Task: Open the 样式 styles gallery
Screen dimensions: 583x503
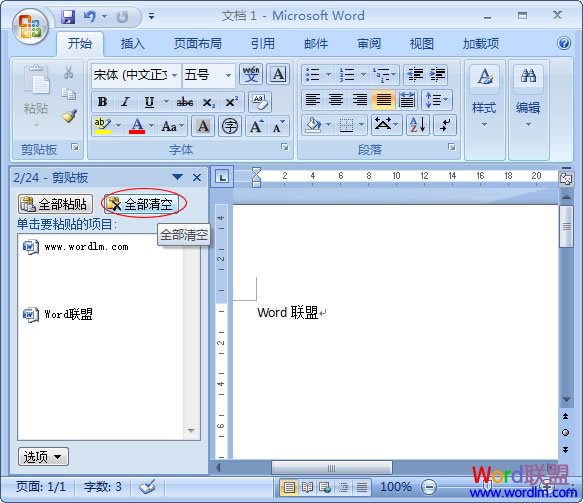Action: (484, 97)
